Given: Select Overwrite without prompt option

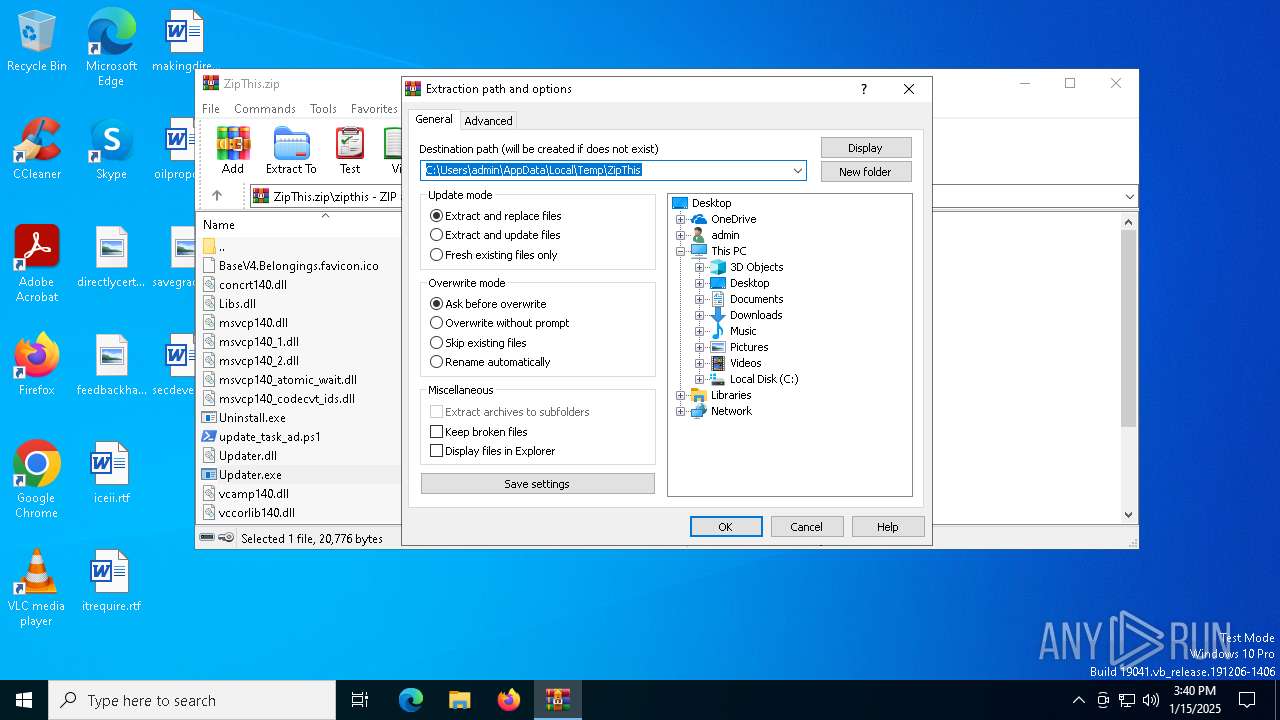Looking at the screenshot, I should pyautogui.click(x=499, y=323).
